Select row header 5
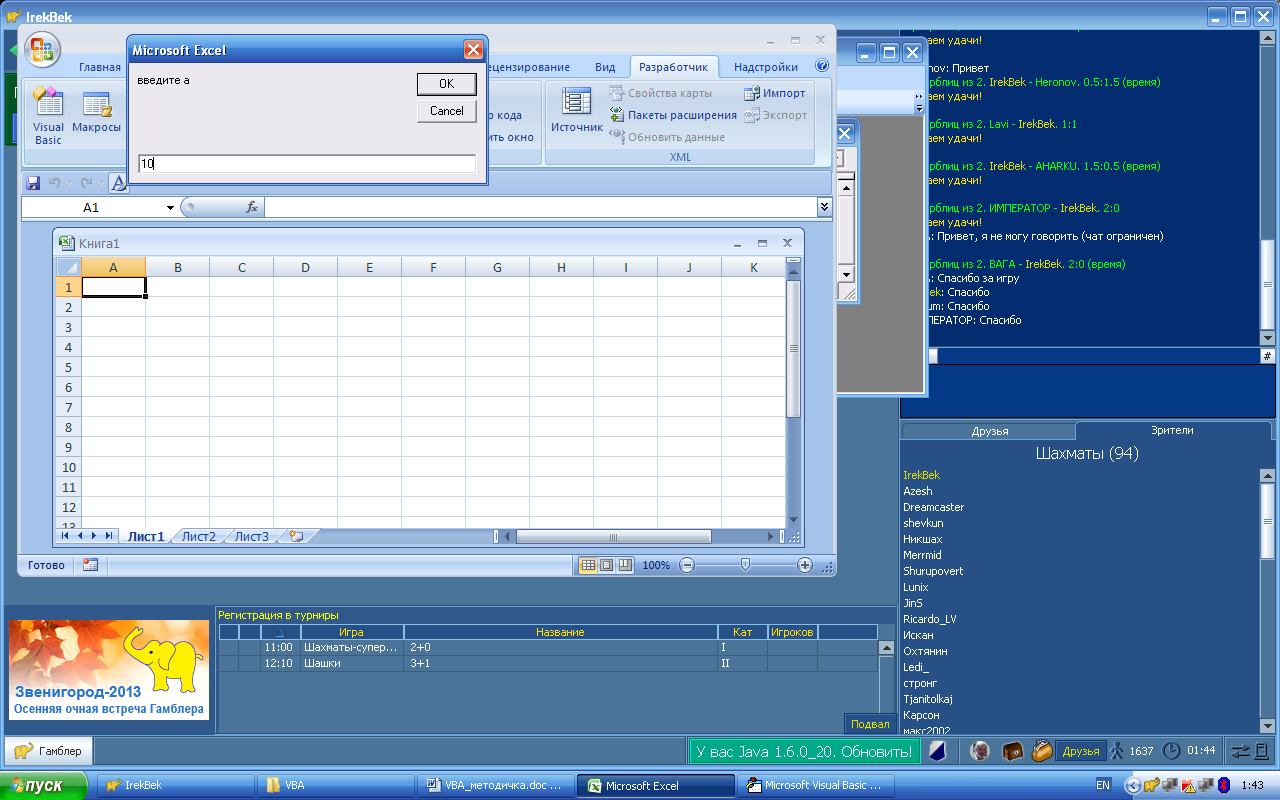The width and height of the screenshot is (1280, 800). coord(68,367)
